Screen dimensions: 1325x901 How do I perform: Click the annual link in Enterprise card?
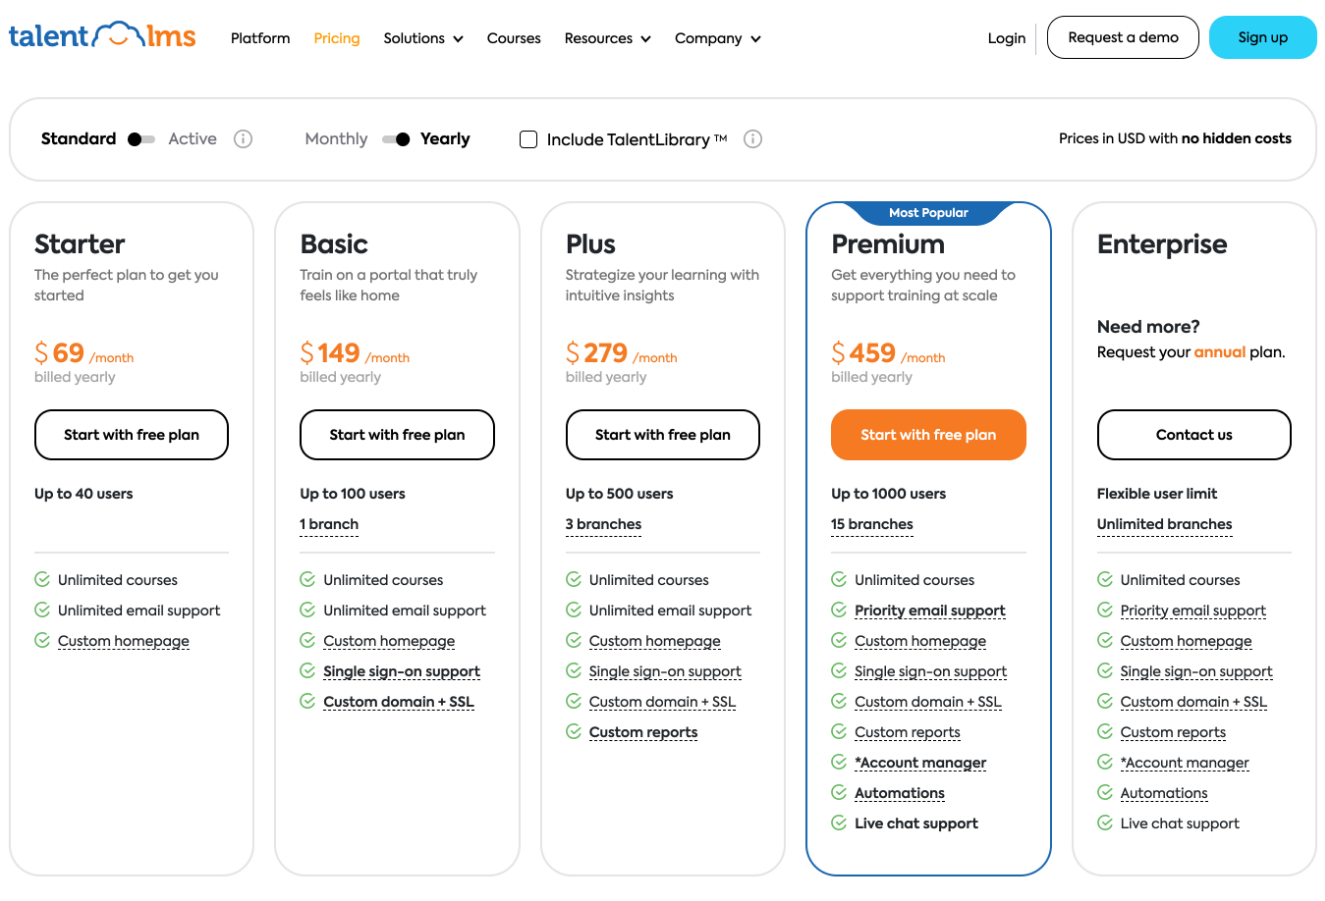point(1220,352)
